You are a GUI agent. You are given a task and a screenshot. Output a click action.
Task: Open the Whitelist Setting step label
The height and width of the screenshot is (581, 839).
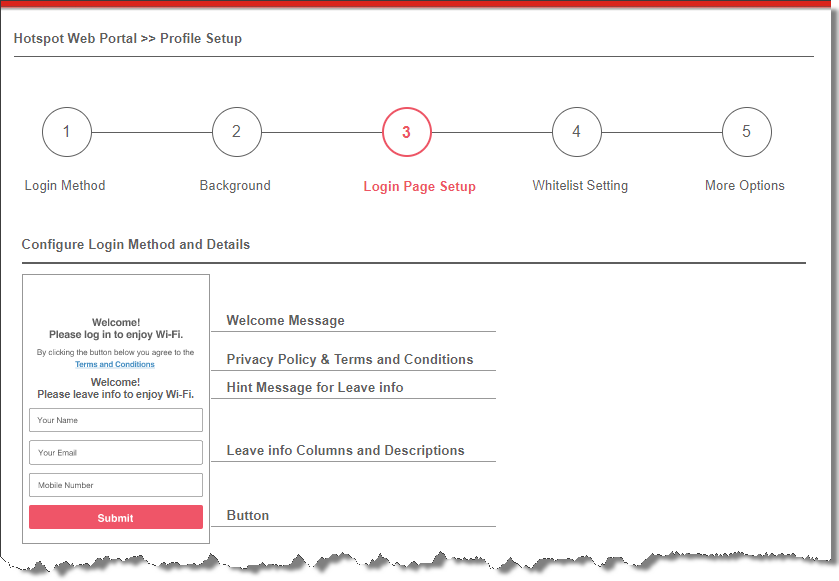pos(580,186)
